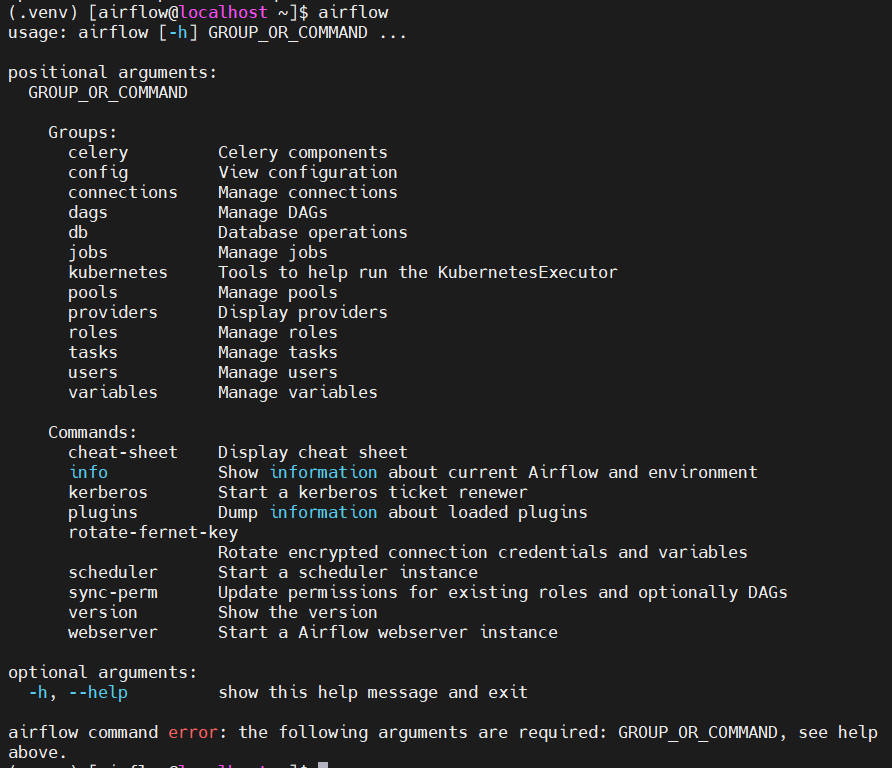Click 'Manage tasks' description

278,353
